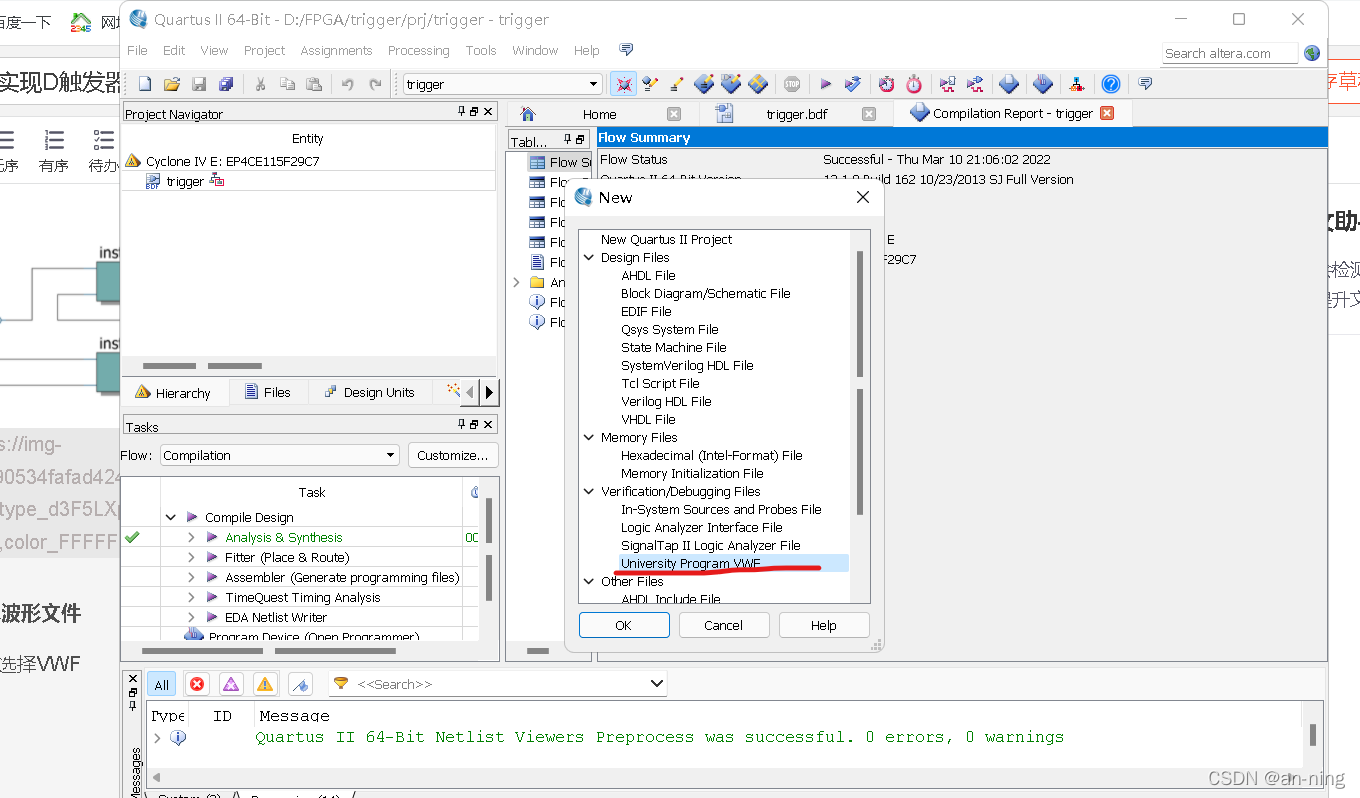Click the Customize... button
This screenshot has width=1360, height=798.
tap(452, 455)
